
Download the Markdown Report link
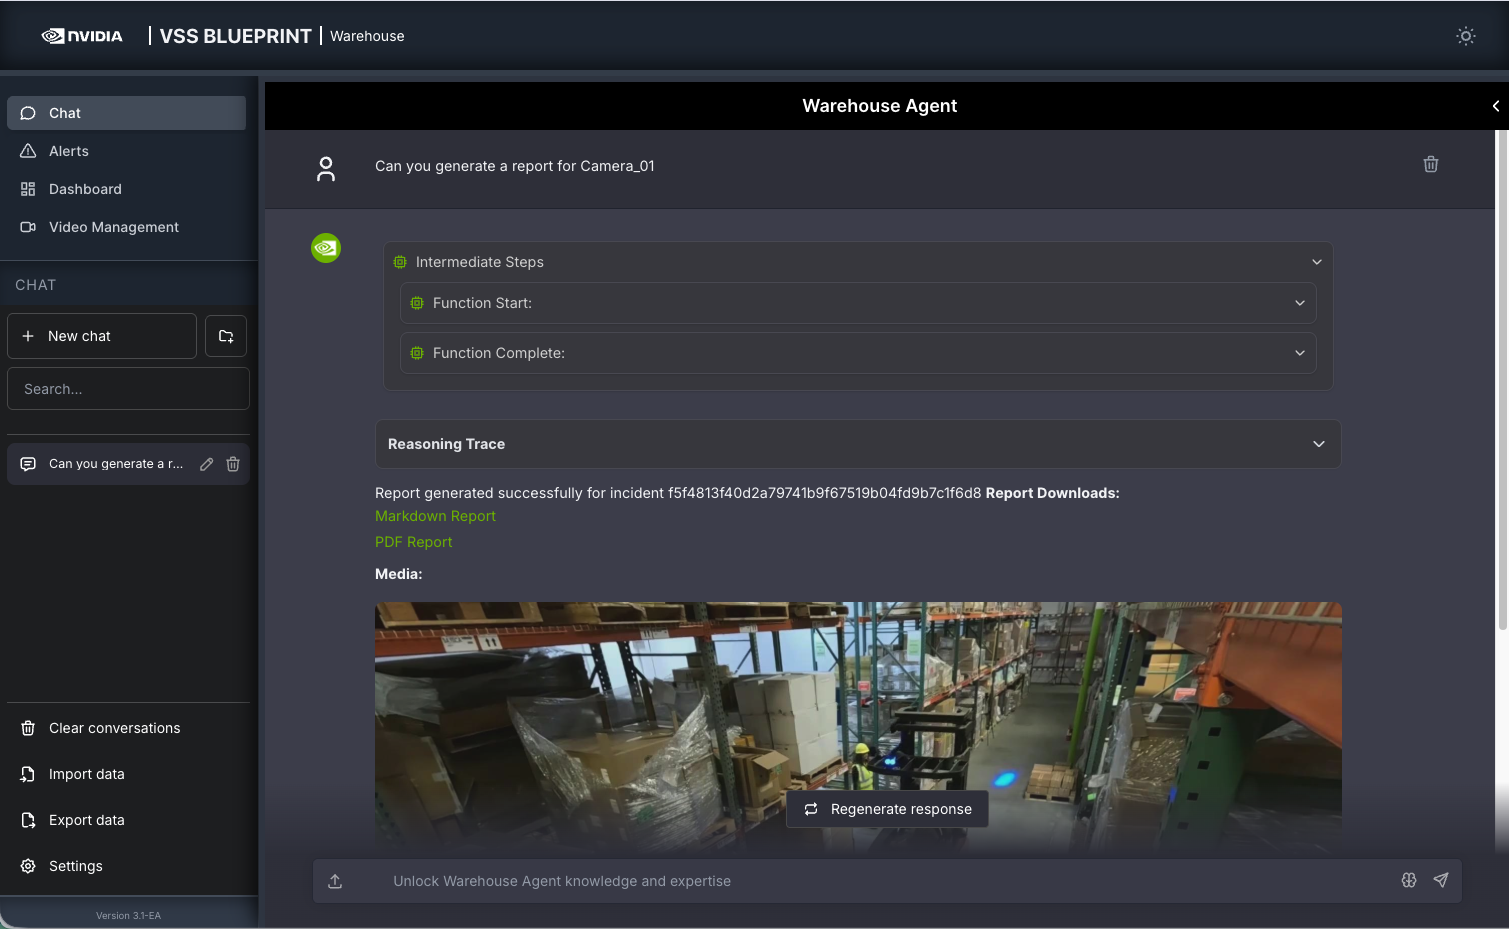(x=435, y=516)
